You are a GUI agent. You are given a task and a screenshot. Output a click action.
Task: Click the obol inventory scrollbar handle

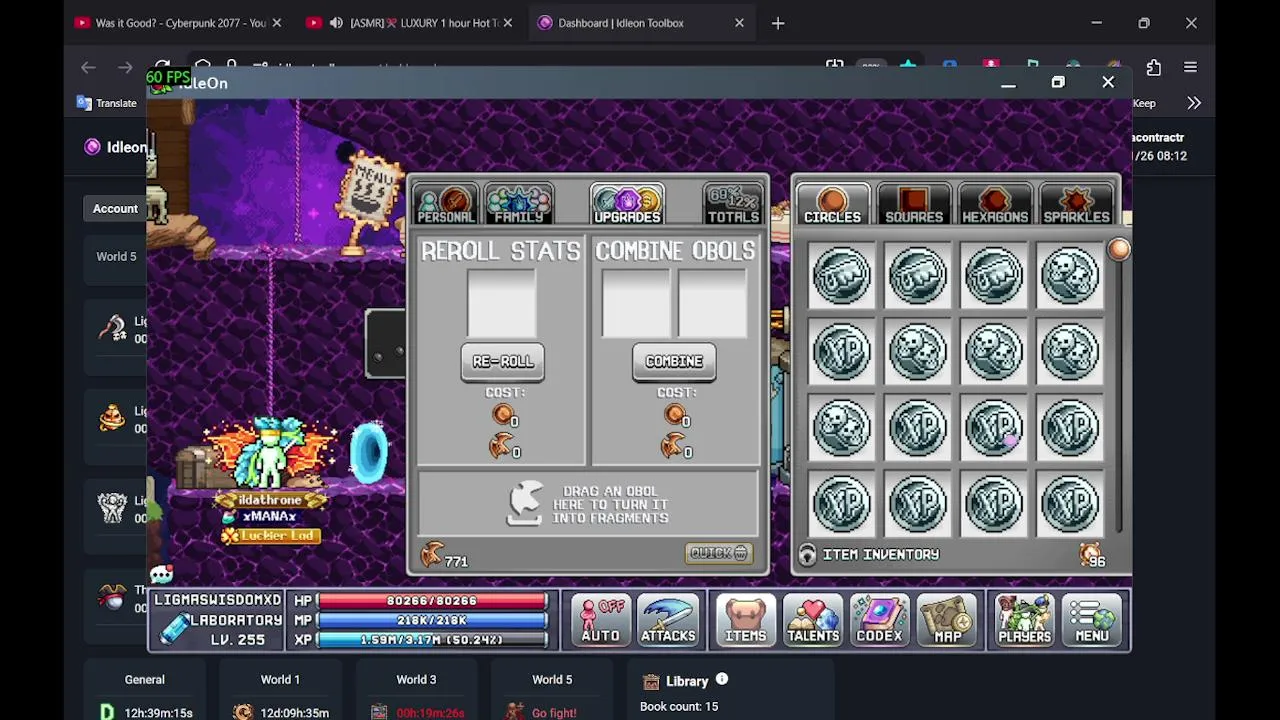coord(1118,250)
